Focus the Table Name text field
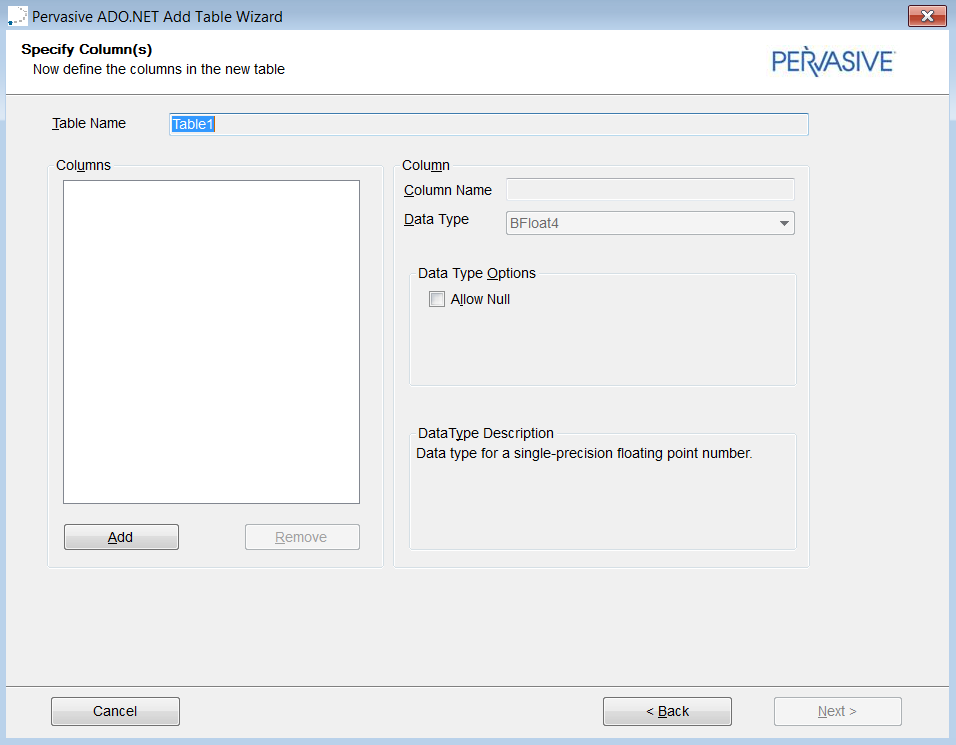The width and height of the screenshot is (956, 745). (x=489, y=124)
